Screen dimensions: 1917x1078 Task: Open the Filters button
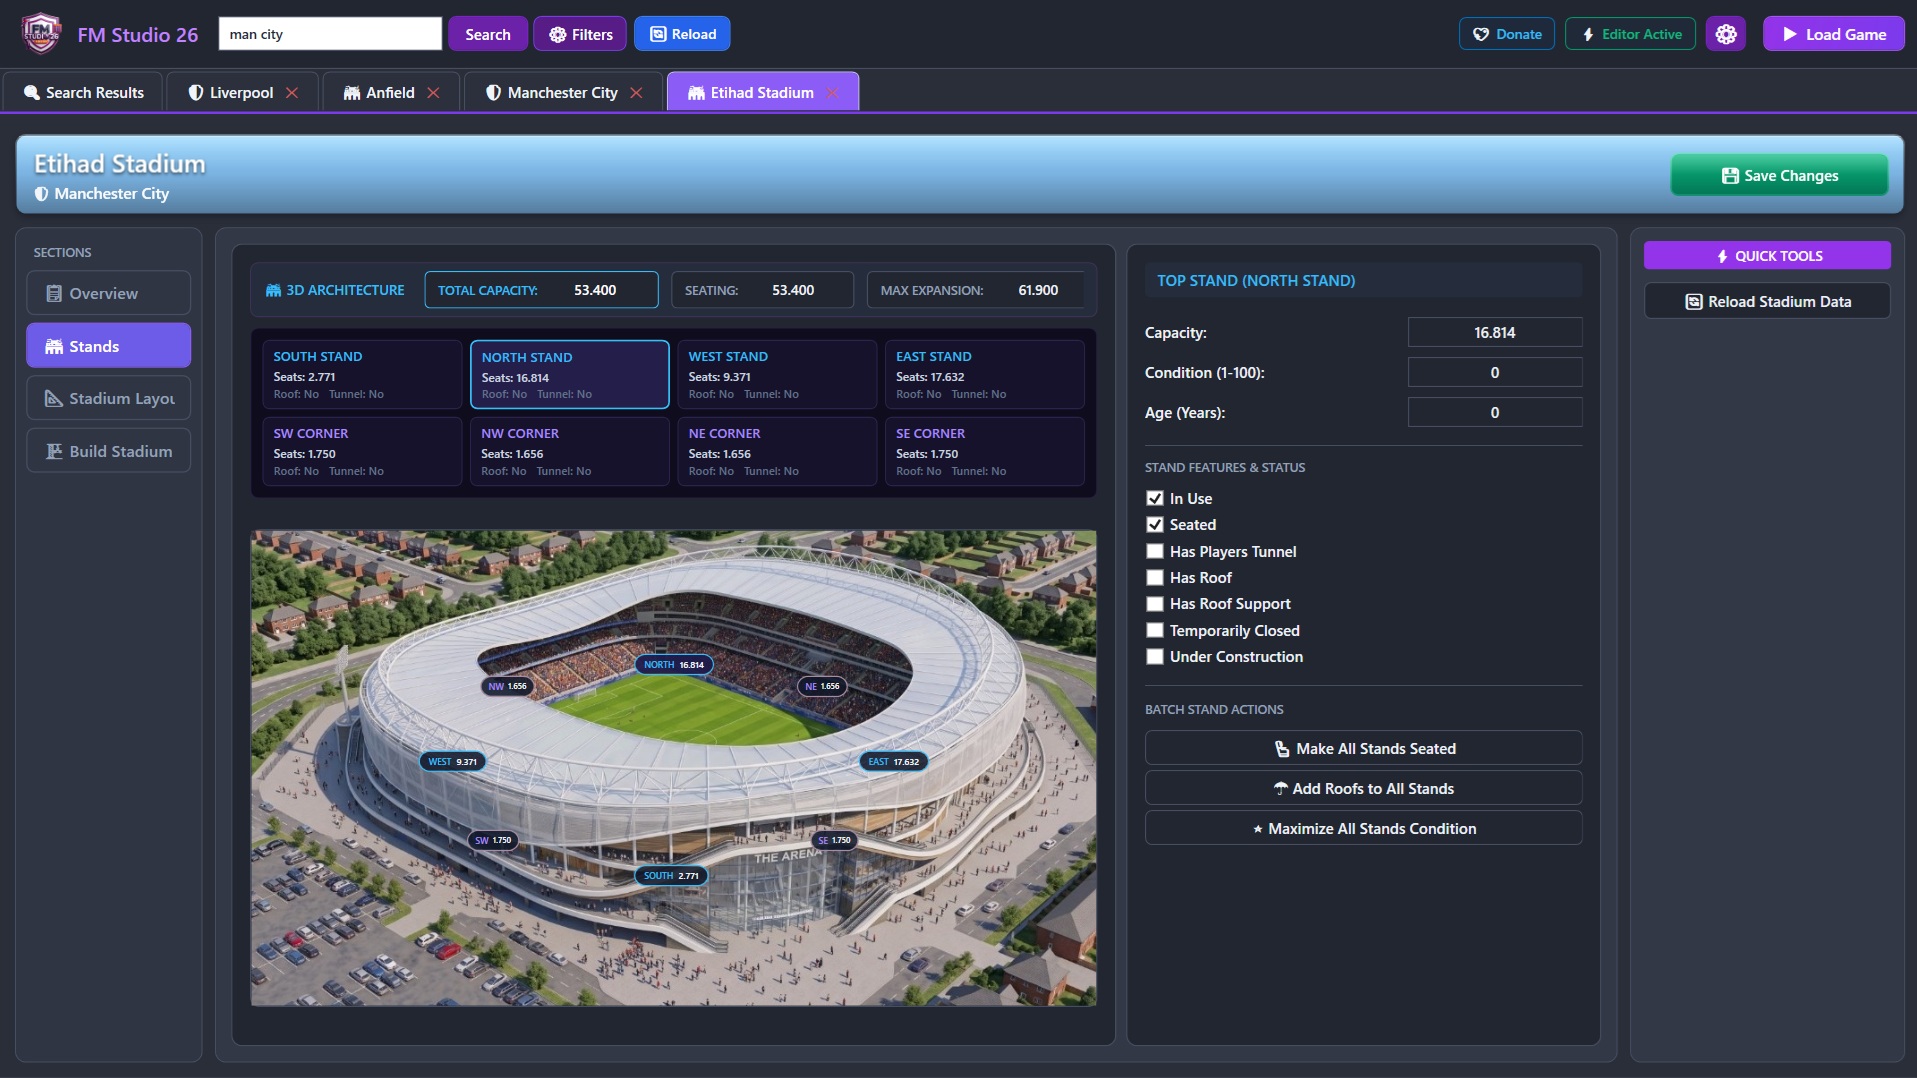tap(580, 34)
